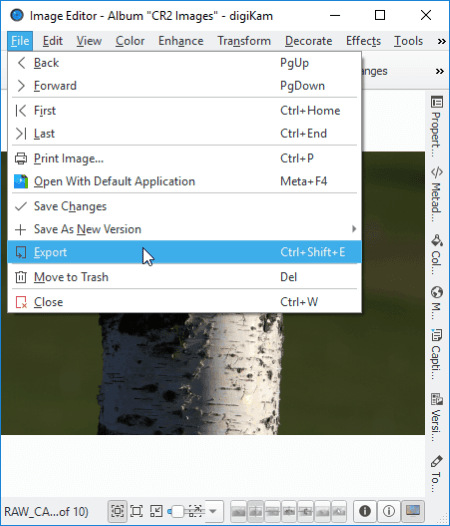The width and height of the screenshot is (450, 526).
Task: Open the Metadata sidebar tab
Action: (x=437, y=194)
